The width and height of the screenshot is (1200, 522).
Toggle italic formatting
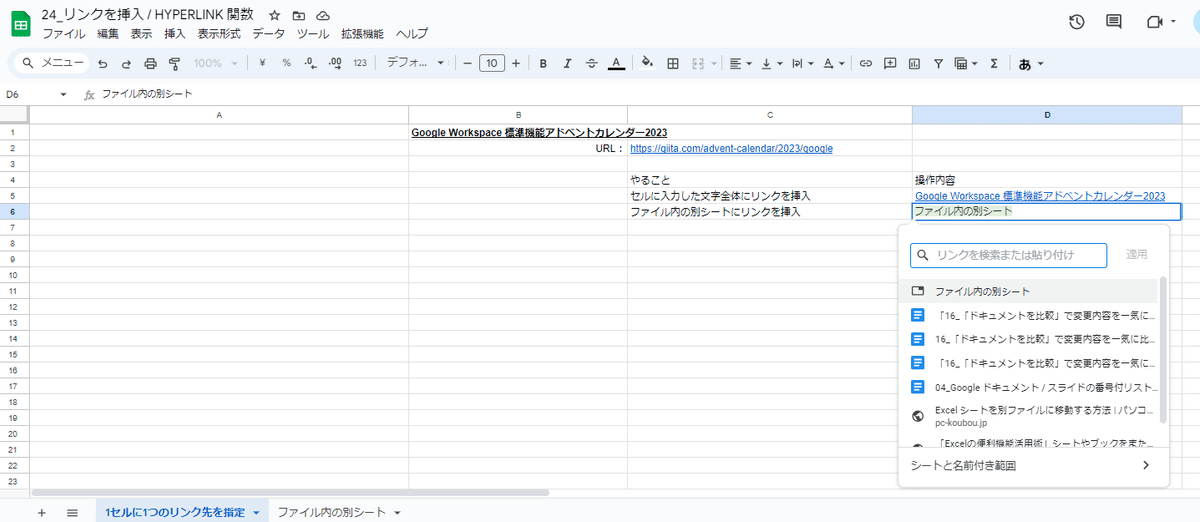coord(567,63)
